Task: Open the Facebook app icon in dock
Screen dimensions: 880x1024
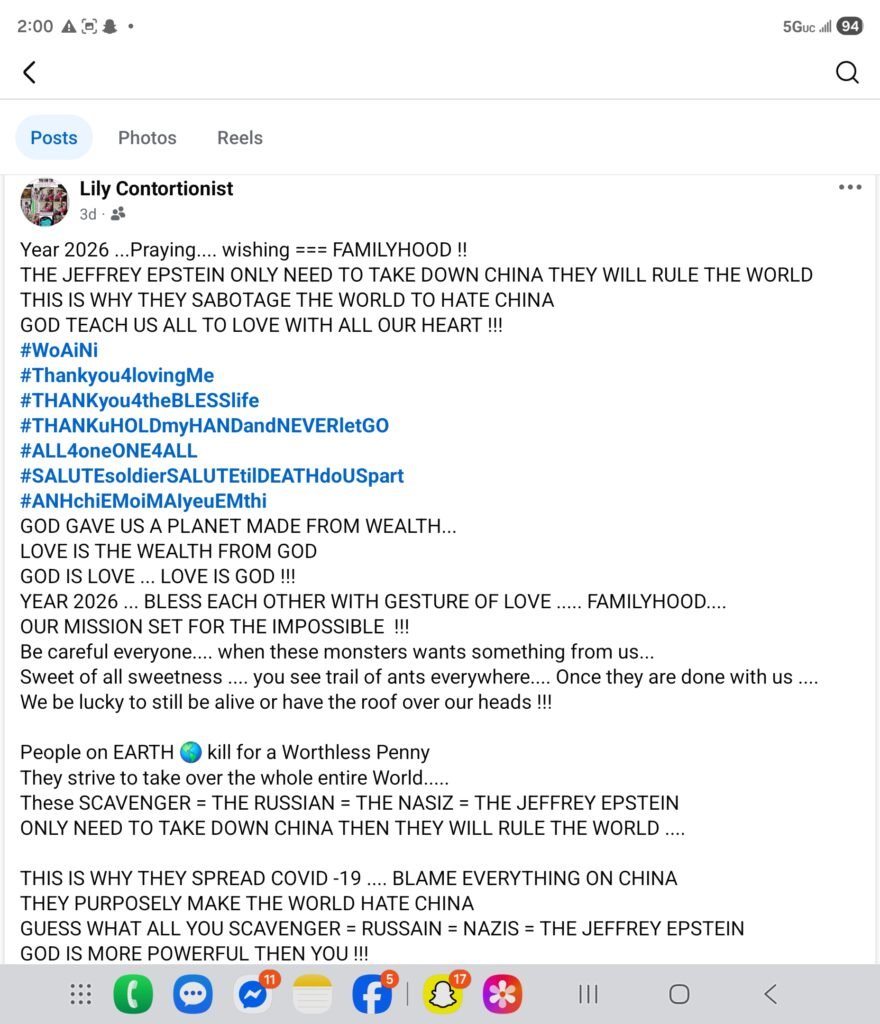Action: click(372, 994)
